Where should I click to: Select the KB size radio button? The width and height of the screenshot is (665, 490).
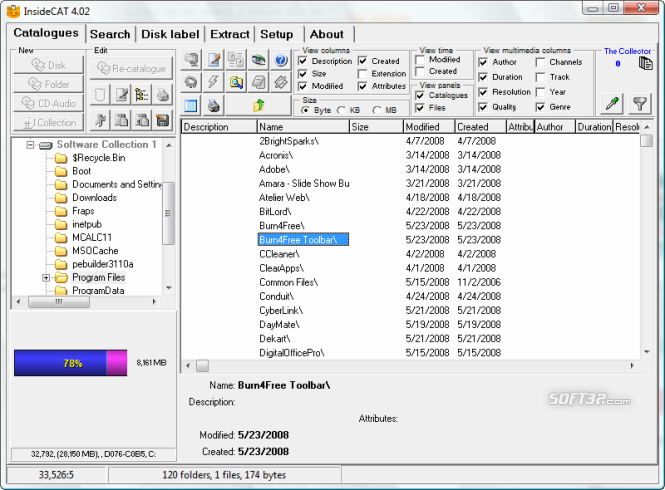click(342, 110)
